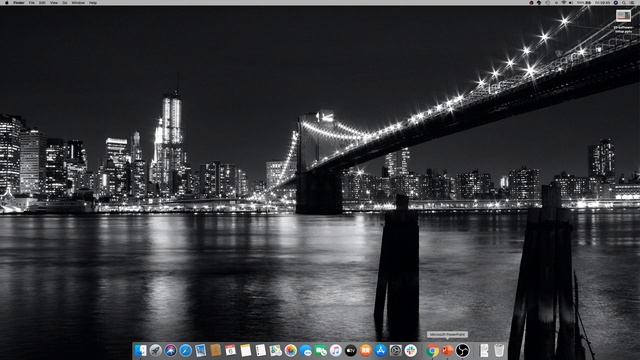Open the View menu
The height and width of the screenshot is (360, 640).
[x=54, y=2]
